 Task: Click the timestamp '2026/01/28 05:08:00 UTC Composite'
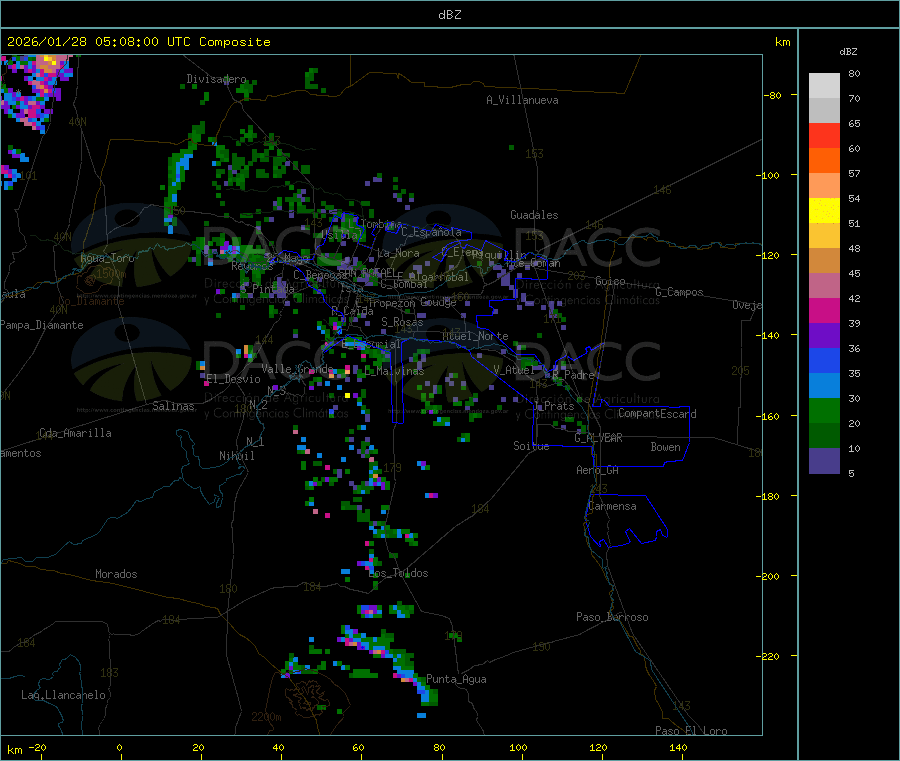[x=138, y=42]
